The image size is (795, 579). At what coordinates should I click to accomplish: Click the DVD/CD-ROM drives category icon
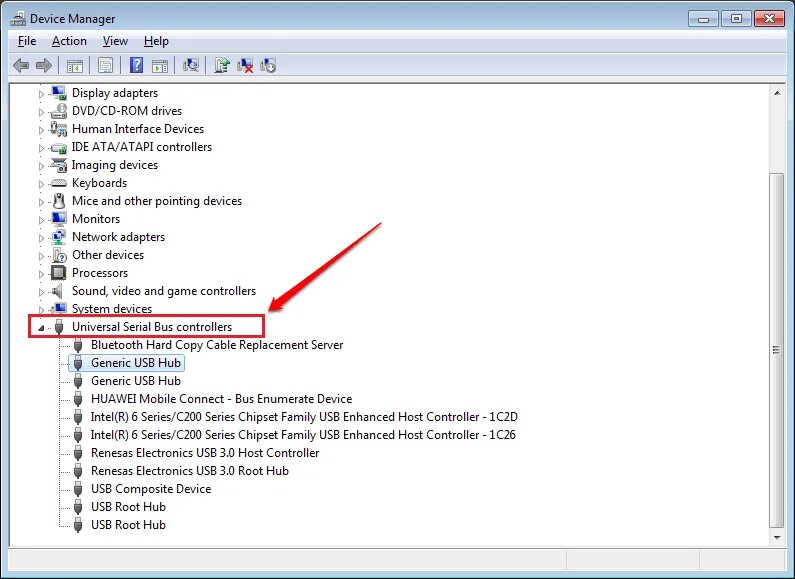pos(59,111)
